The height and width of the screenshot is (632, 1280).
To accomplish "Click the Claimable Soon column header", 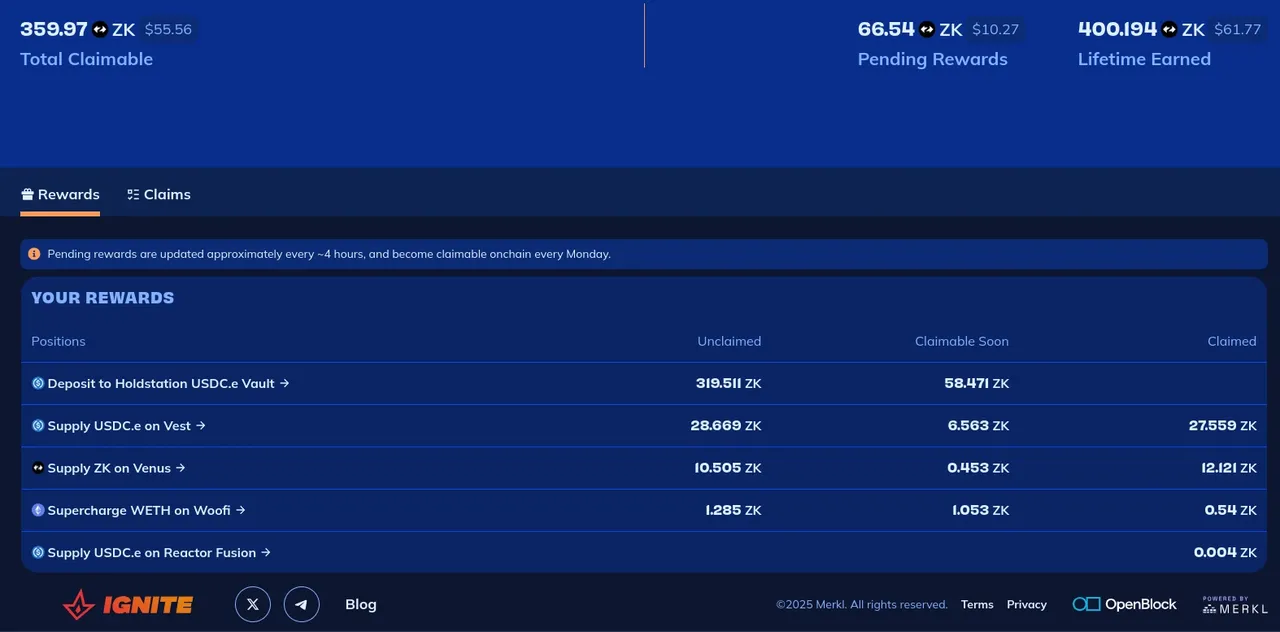I will (962, 341).
